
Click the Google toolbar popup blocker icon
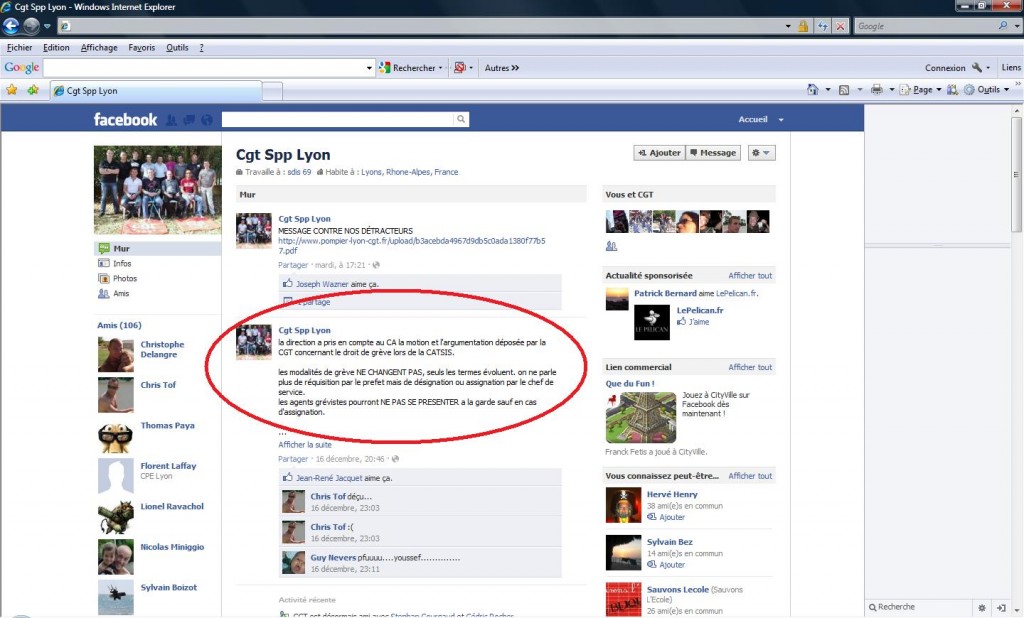click(460, 67)
